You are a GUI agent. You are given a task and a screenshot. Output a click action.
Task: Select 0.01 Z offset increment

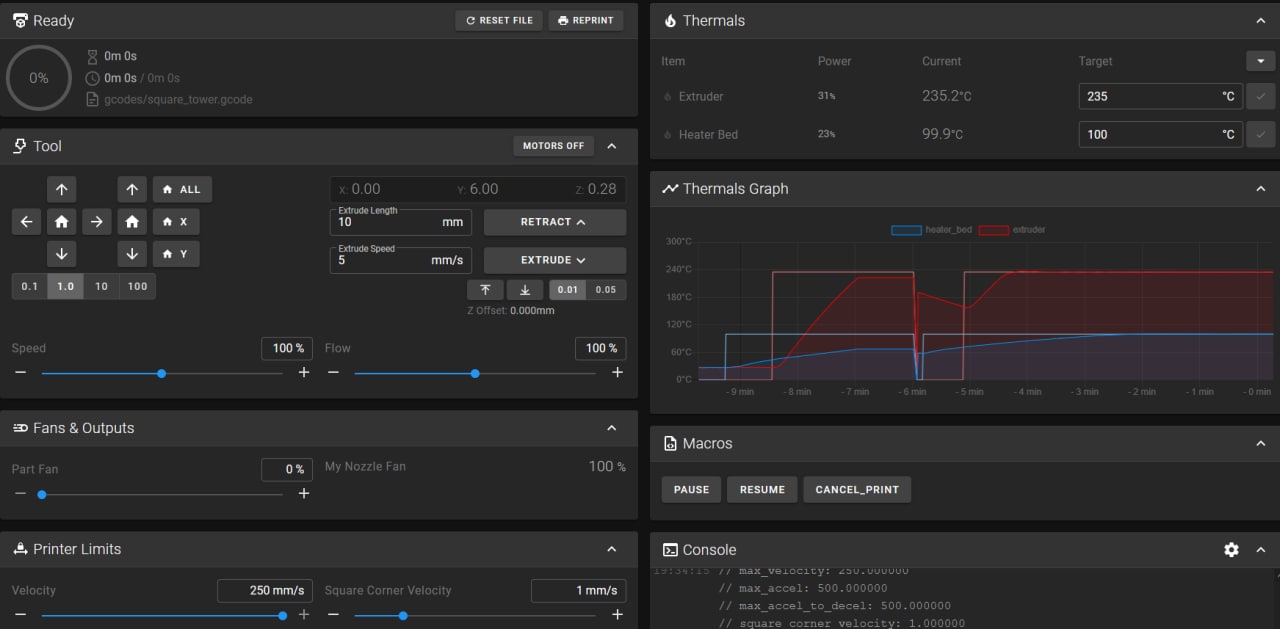point(568,290)
